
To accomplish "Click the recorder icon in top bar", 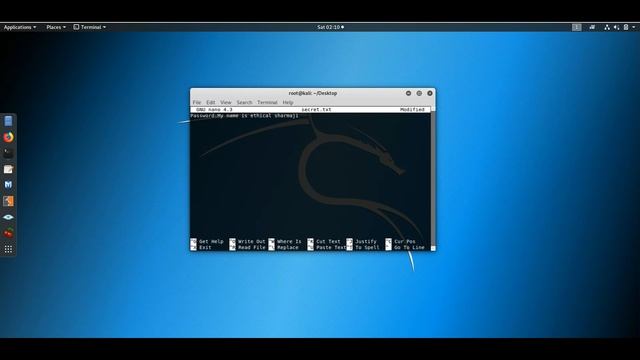I will click(592, 27).
